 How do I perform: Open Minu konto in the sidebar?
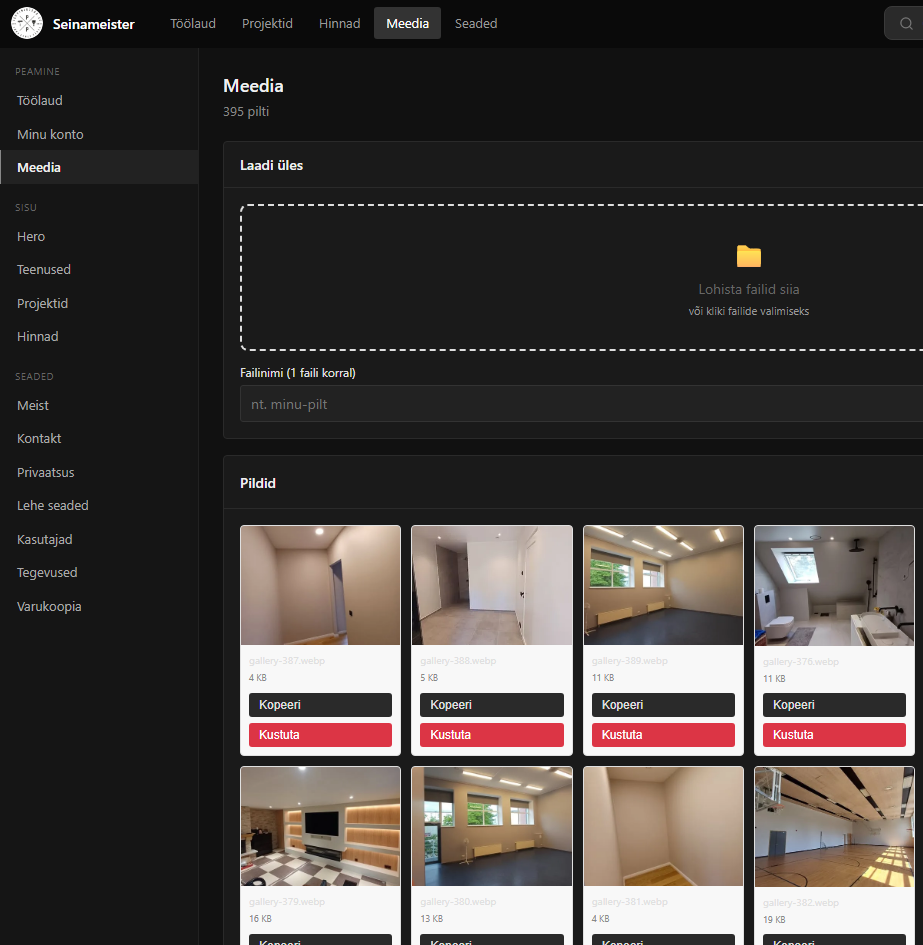[50, 134]
